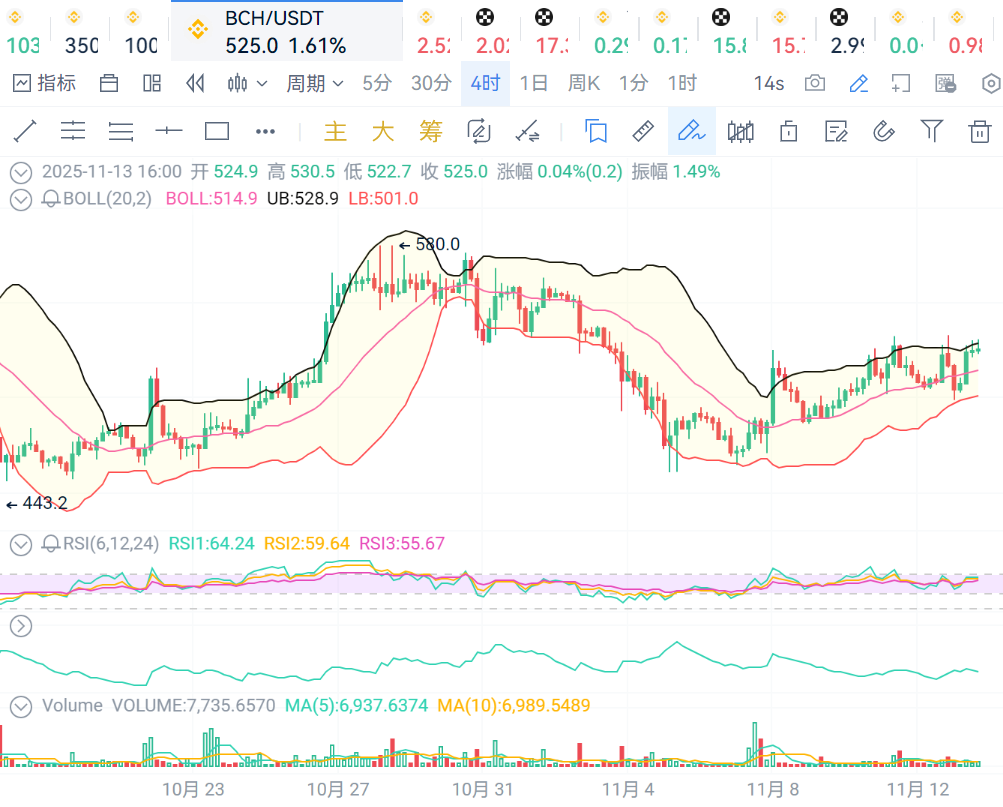Screen dimensions: 1003x807
Task: Click the ruler measure tool
Action: click(x=644, y=131)
